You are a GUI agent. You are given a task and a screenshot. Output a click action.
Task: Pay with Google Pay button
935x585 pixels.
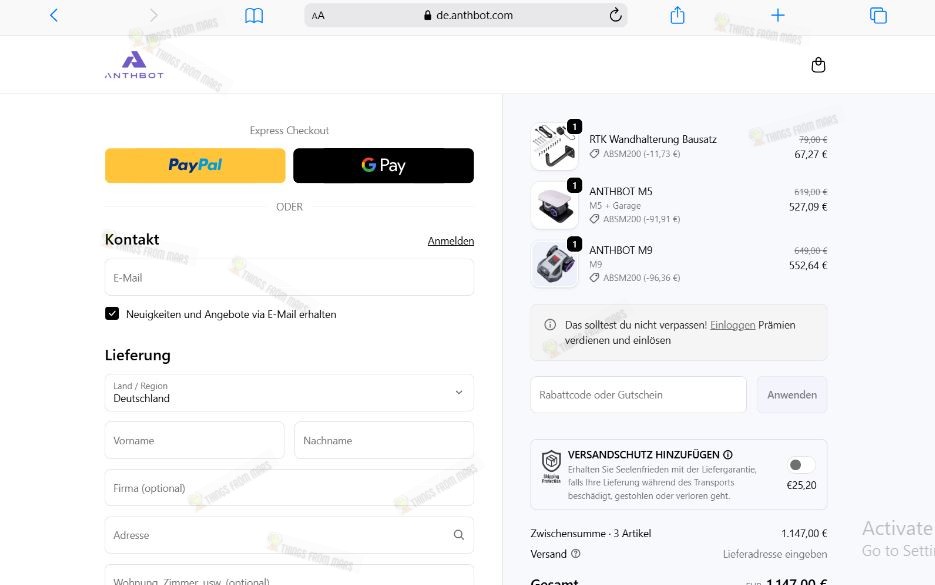click(x=383, y=165)
